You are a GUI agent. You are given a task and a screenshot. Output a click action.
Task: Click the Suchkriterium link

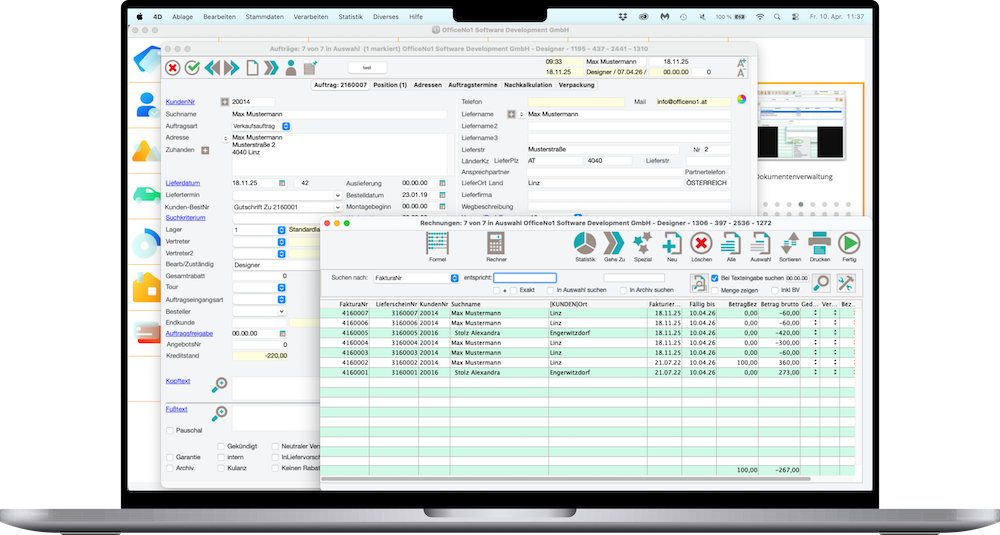(x=186, y=217)
